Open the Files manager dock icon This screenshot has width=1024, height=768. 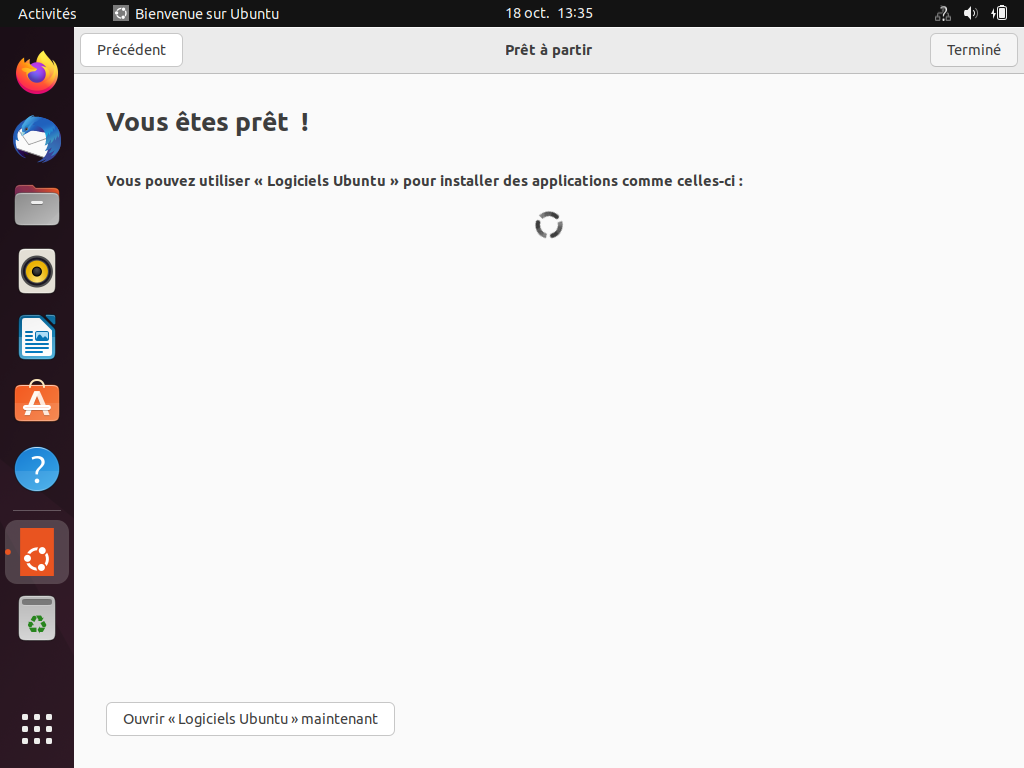pos(37,205)
